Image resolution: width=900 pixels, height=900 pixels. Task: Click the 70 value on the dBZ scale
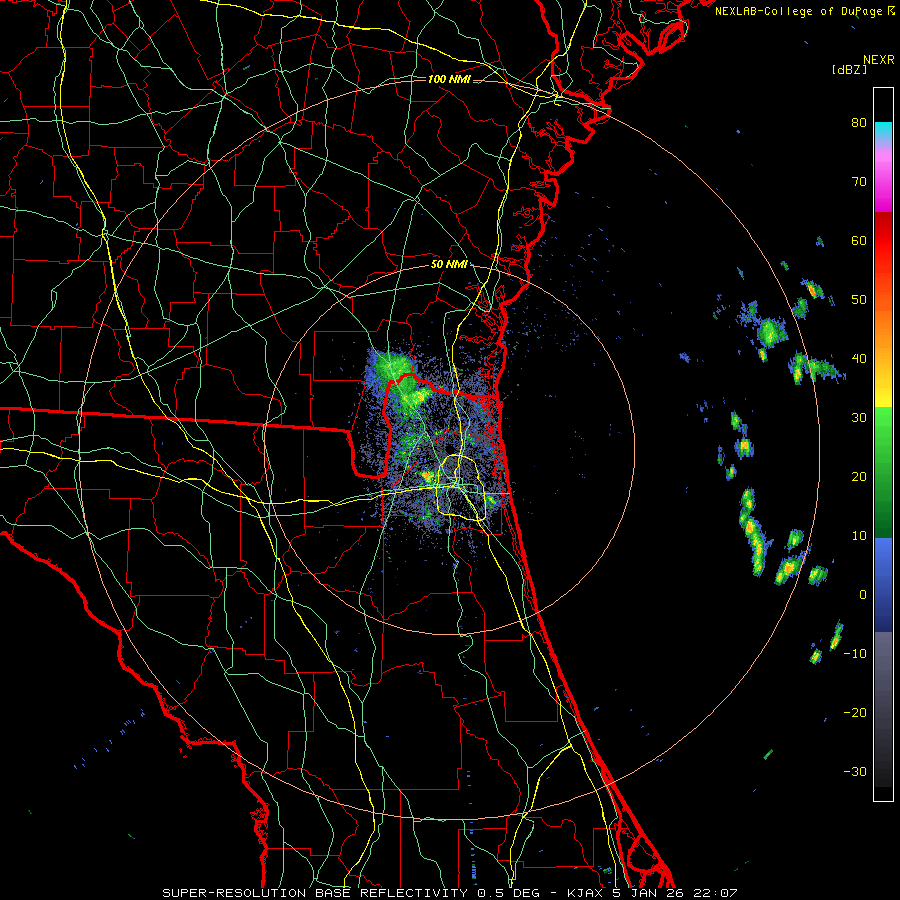pos(859,182)
